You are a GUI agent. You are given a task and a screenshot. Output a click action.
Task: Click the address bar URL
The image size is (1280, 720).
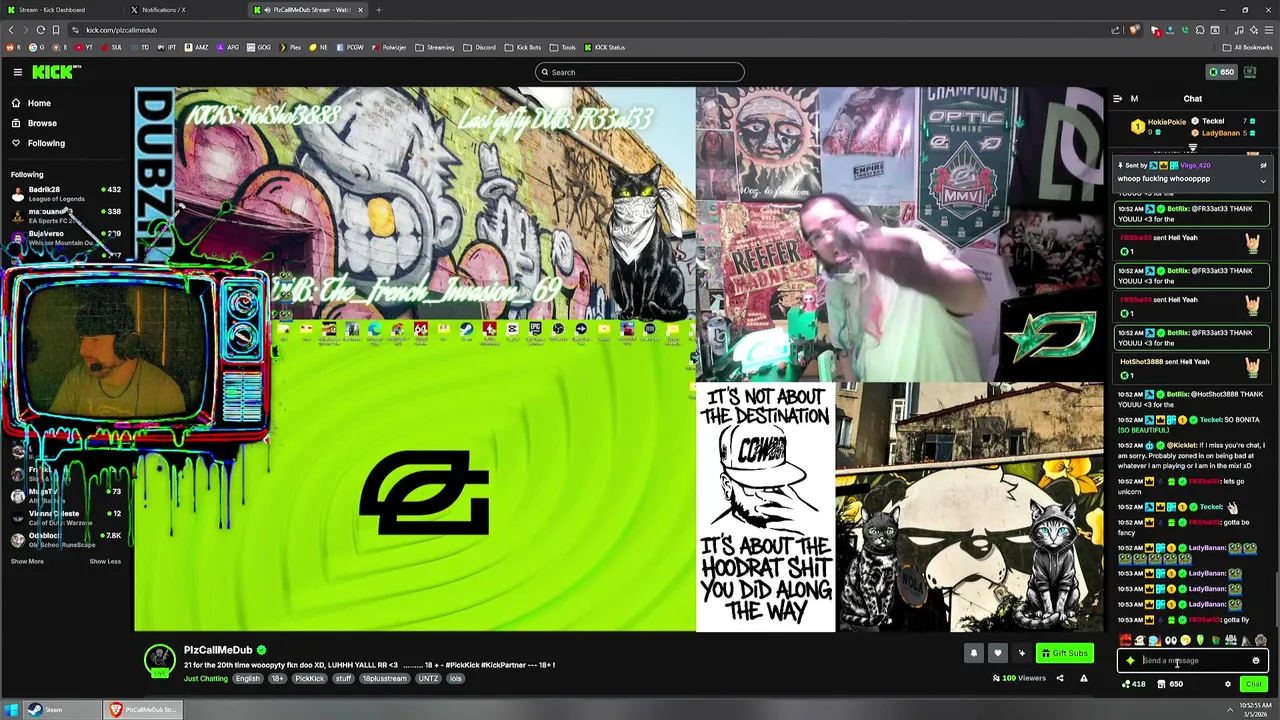[x=121, y=30]
